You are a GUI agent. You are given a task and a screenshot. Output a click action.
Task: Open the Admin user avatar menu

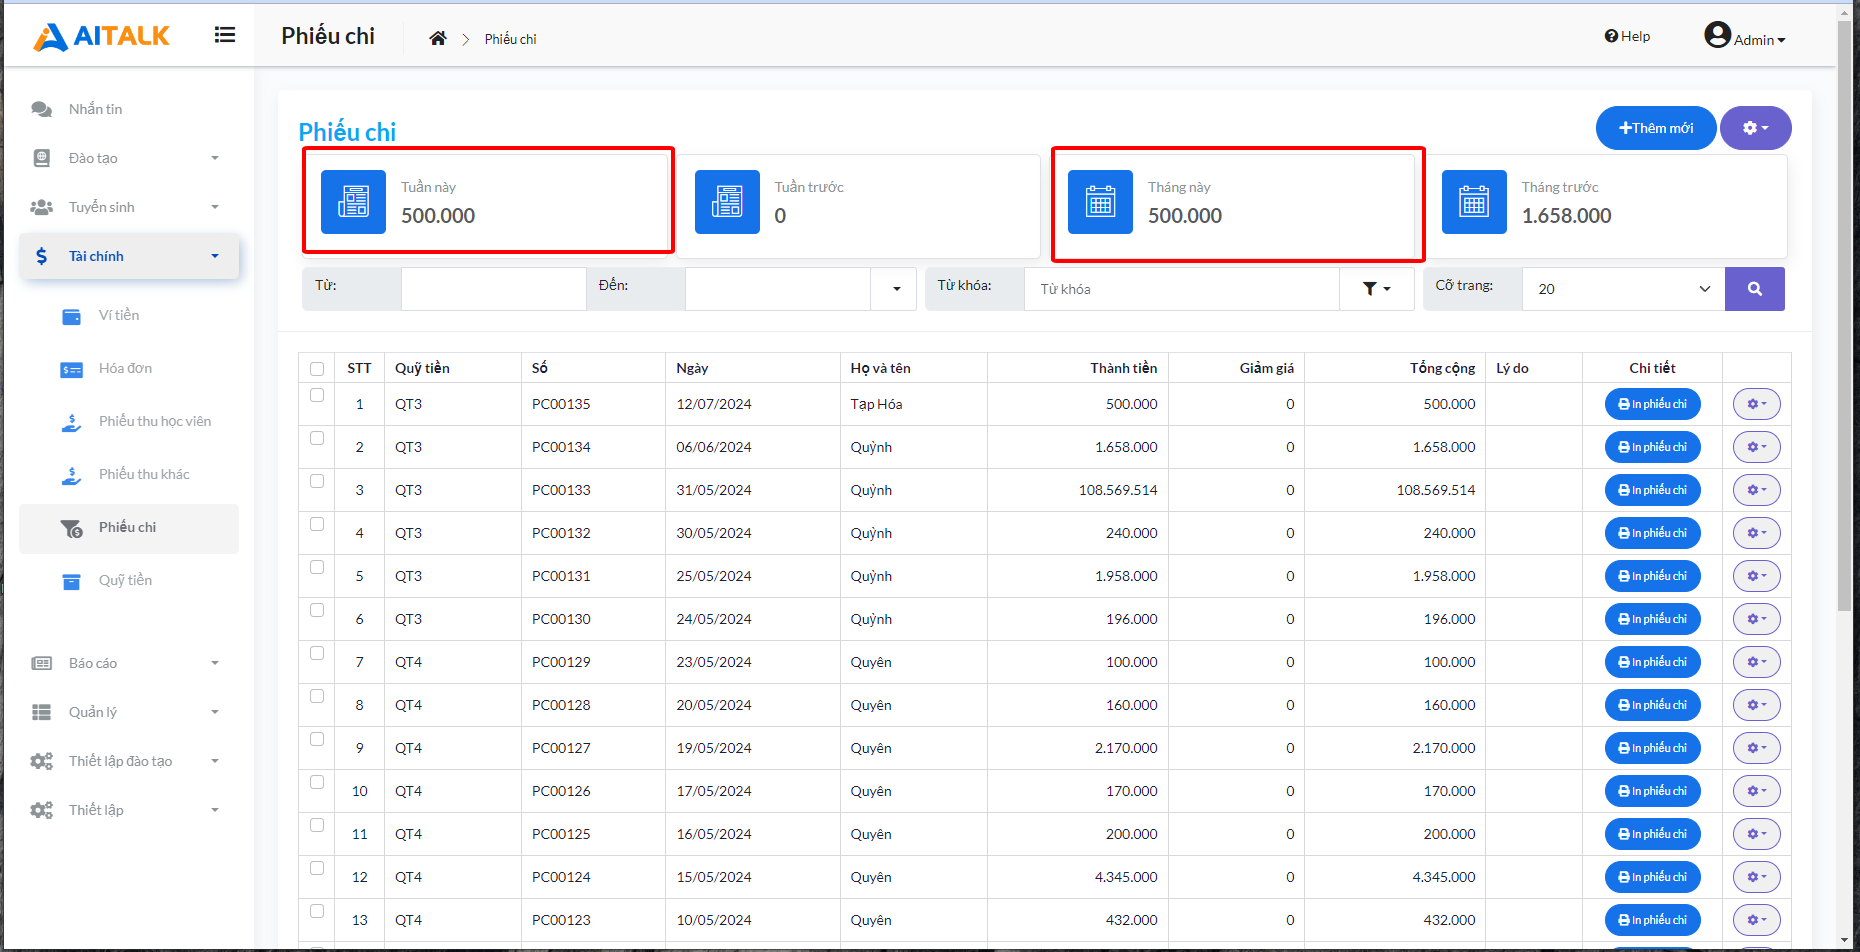[x=1744, y=36]
